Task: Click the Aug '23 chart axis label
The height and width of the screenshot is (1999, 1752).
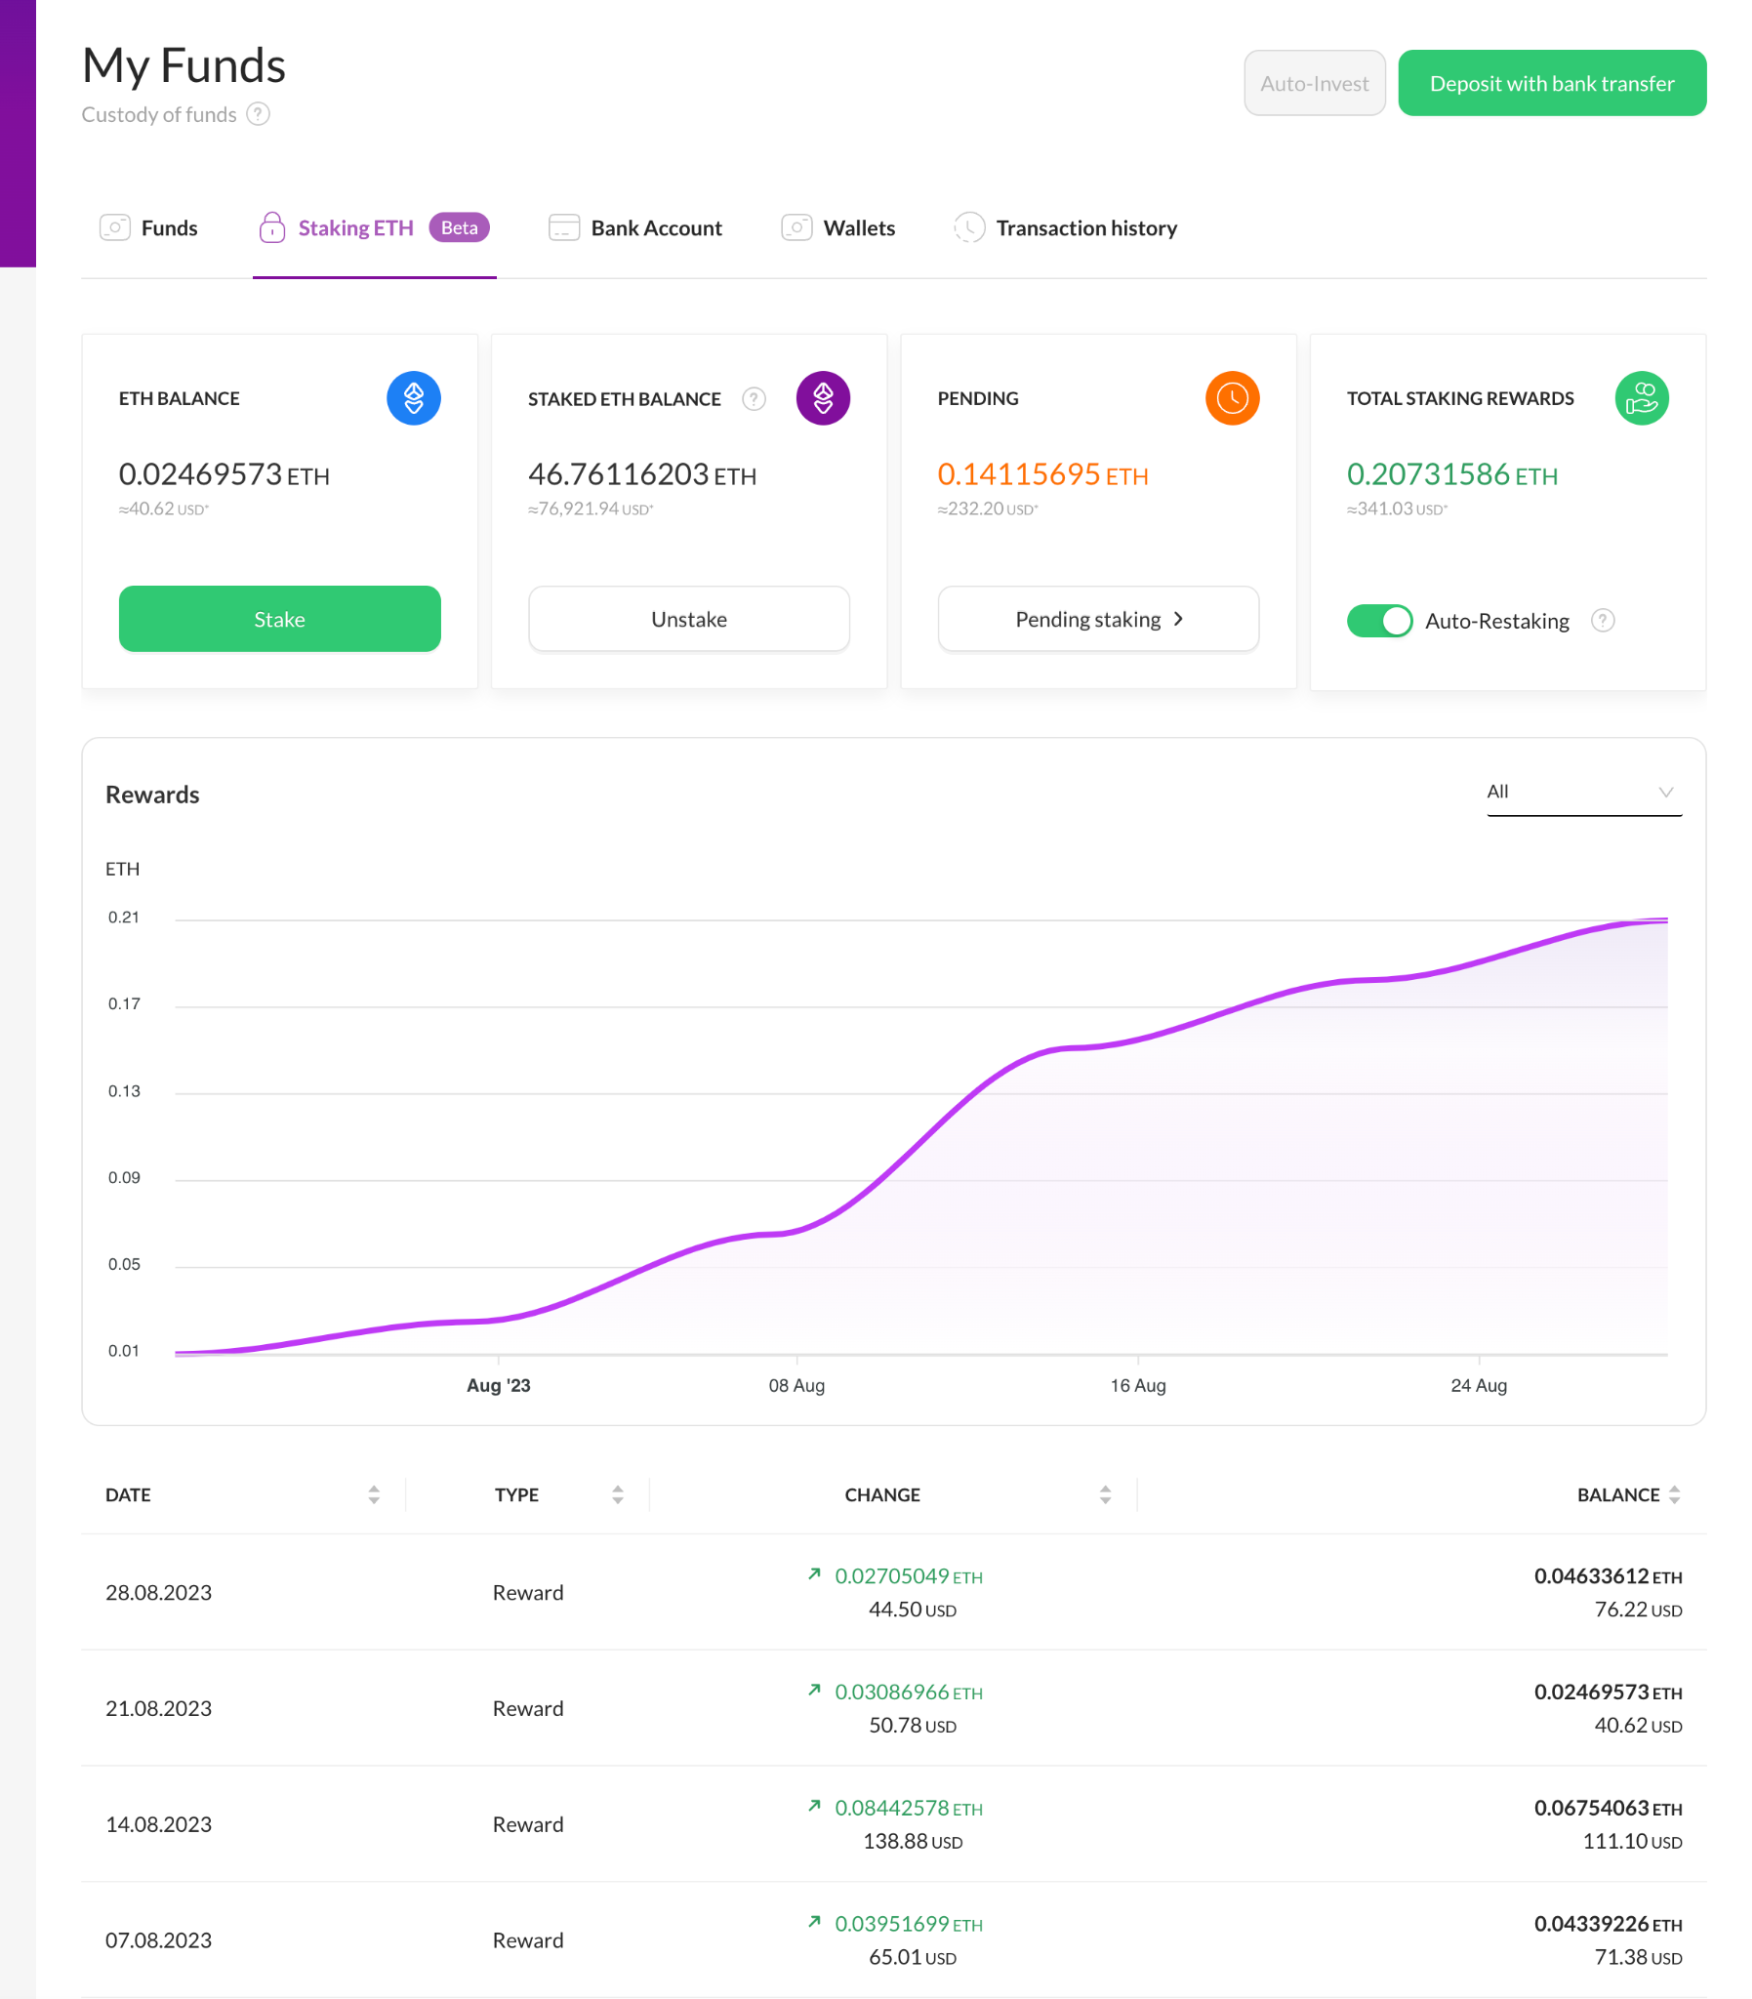Action: (498, 1385)
